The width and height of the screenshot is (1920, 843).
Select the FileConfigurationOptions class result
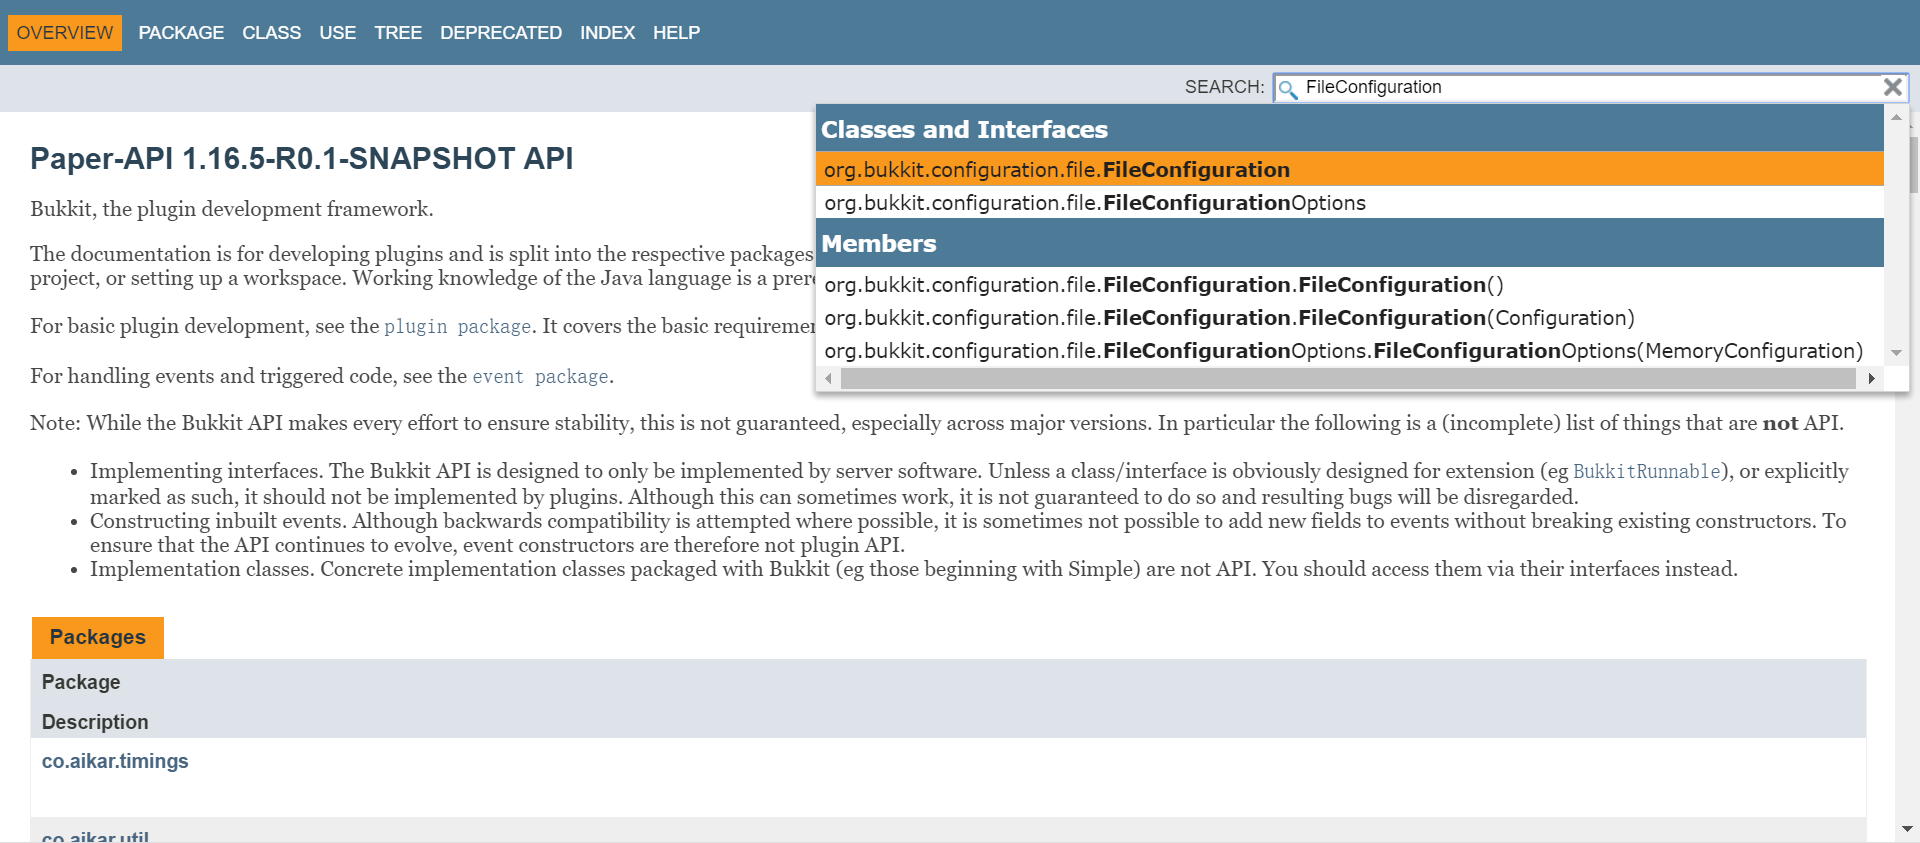(x=1350, y=203)
